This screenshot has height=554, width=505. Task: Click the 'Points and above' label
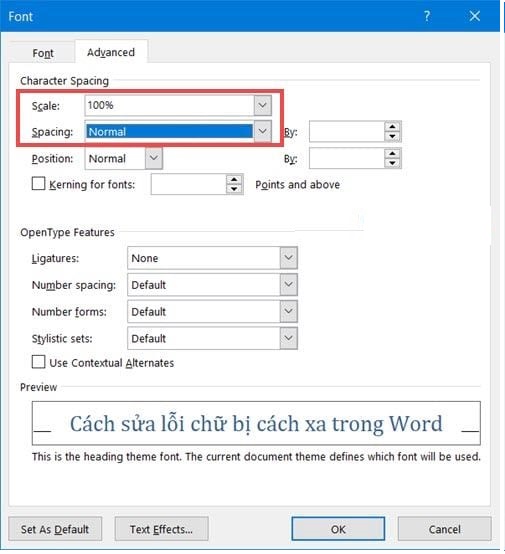pos(298,184)
